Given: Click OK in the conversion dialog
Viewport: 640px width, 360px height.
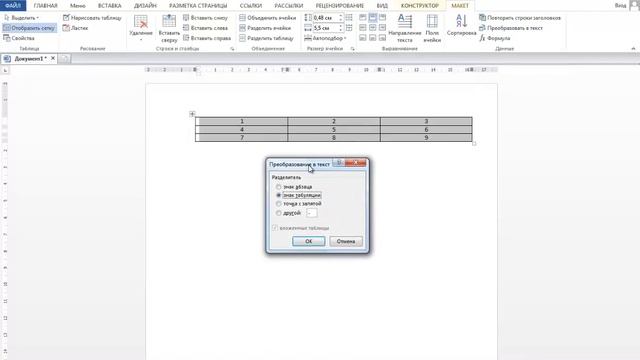Looking at the screenshot, I should click(x=309, y=241).
